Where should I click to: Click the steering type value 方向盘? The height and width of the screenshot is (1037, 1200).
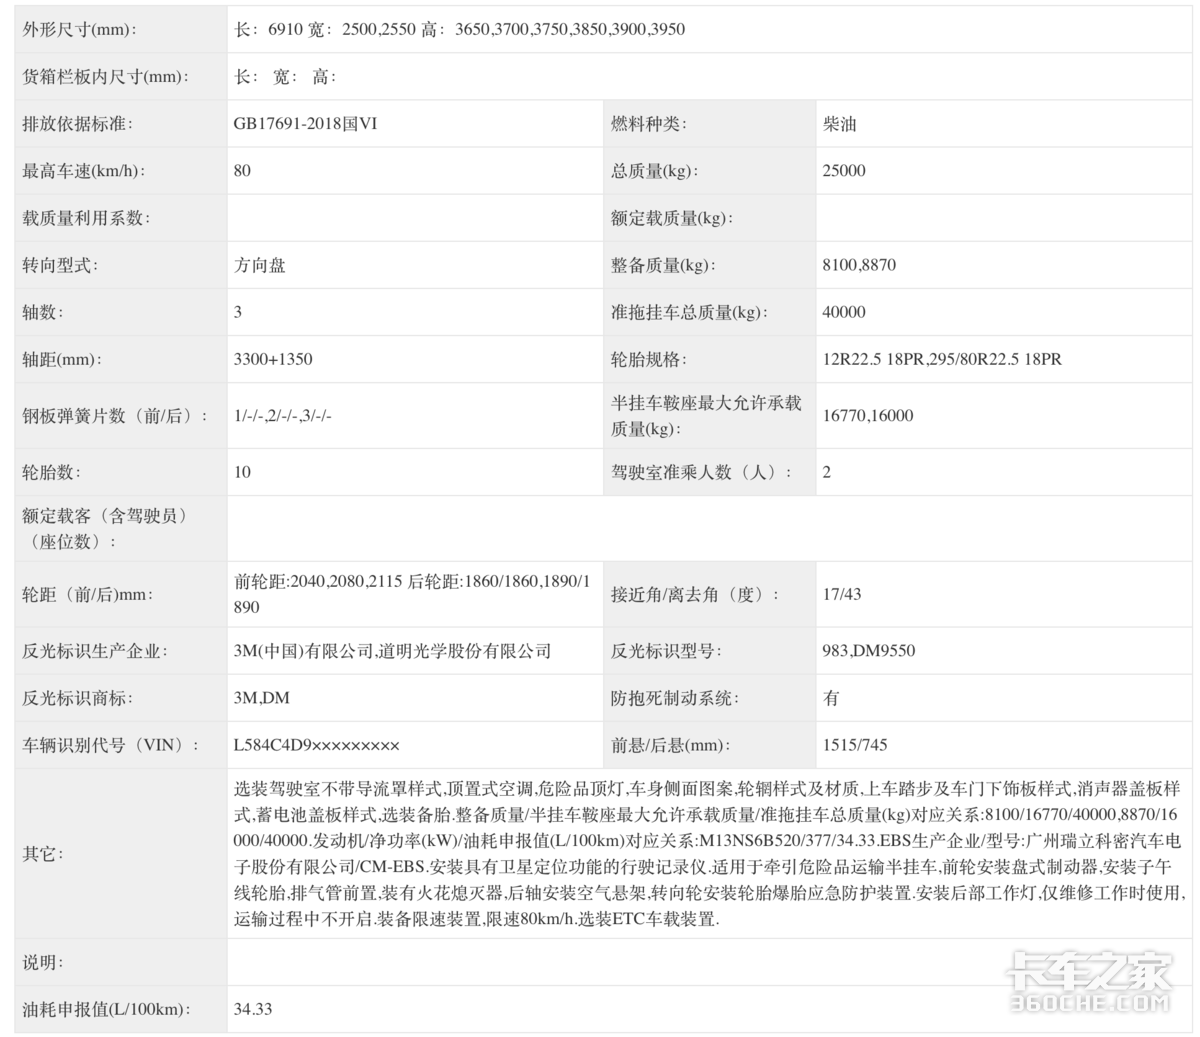pos(260,266)
